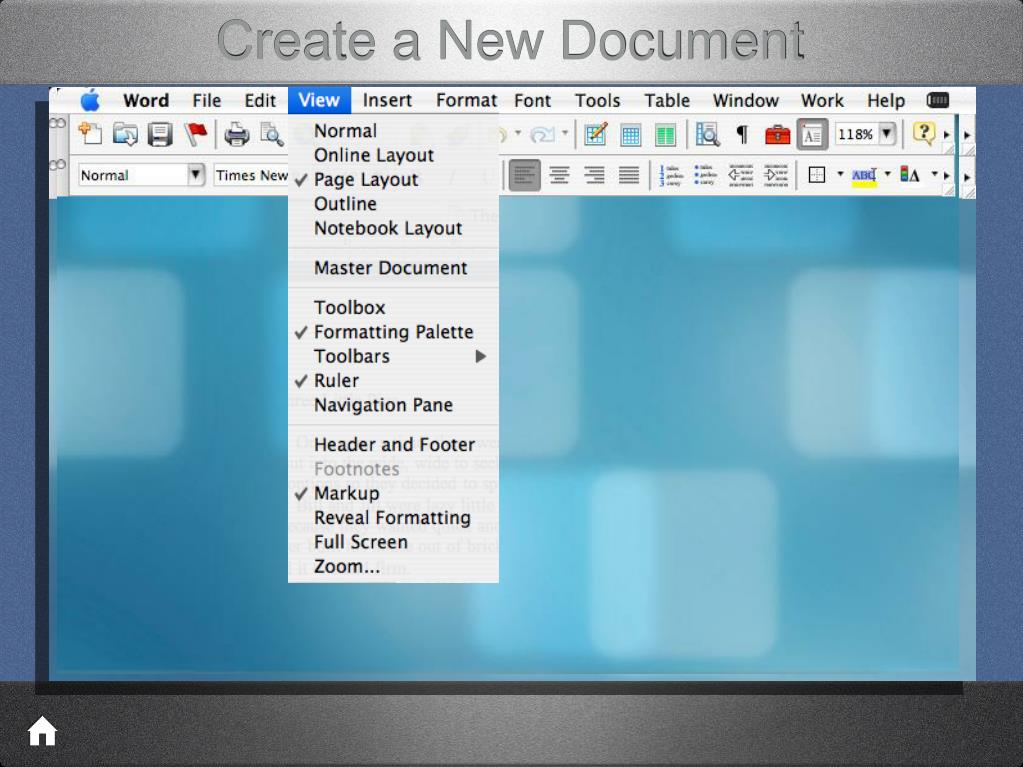Click the red Flag for Follow Up icon
Screen dimensions: 1023x767
coord(195,134)
